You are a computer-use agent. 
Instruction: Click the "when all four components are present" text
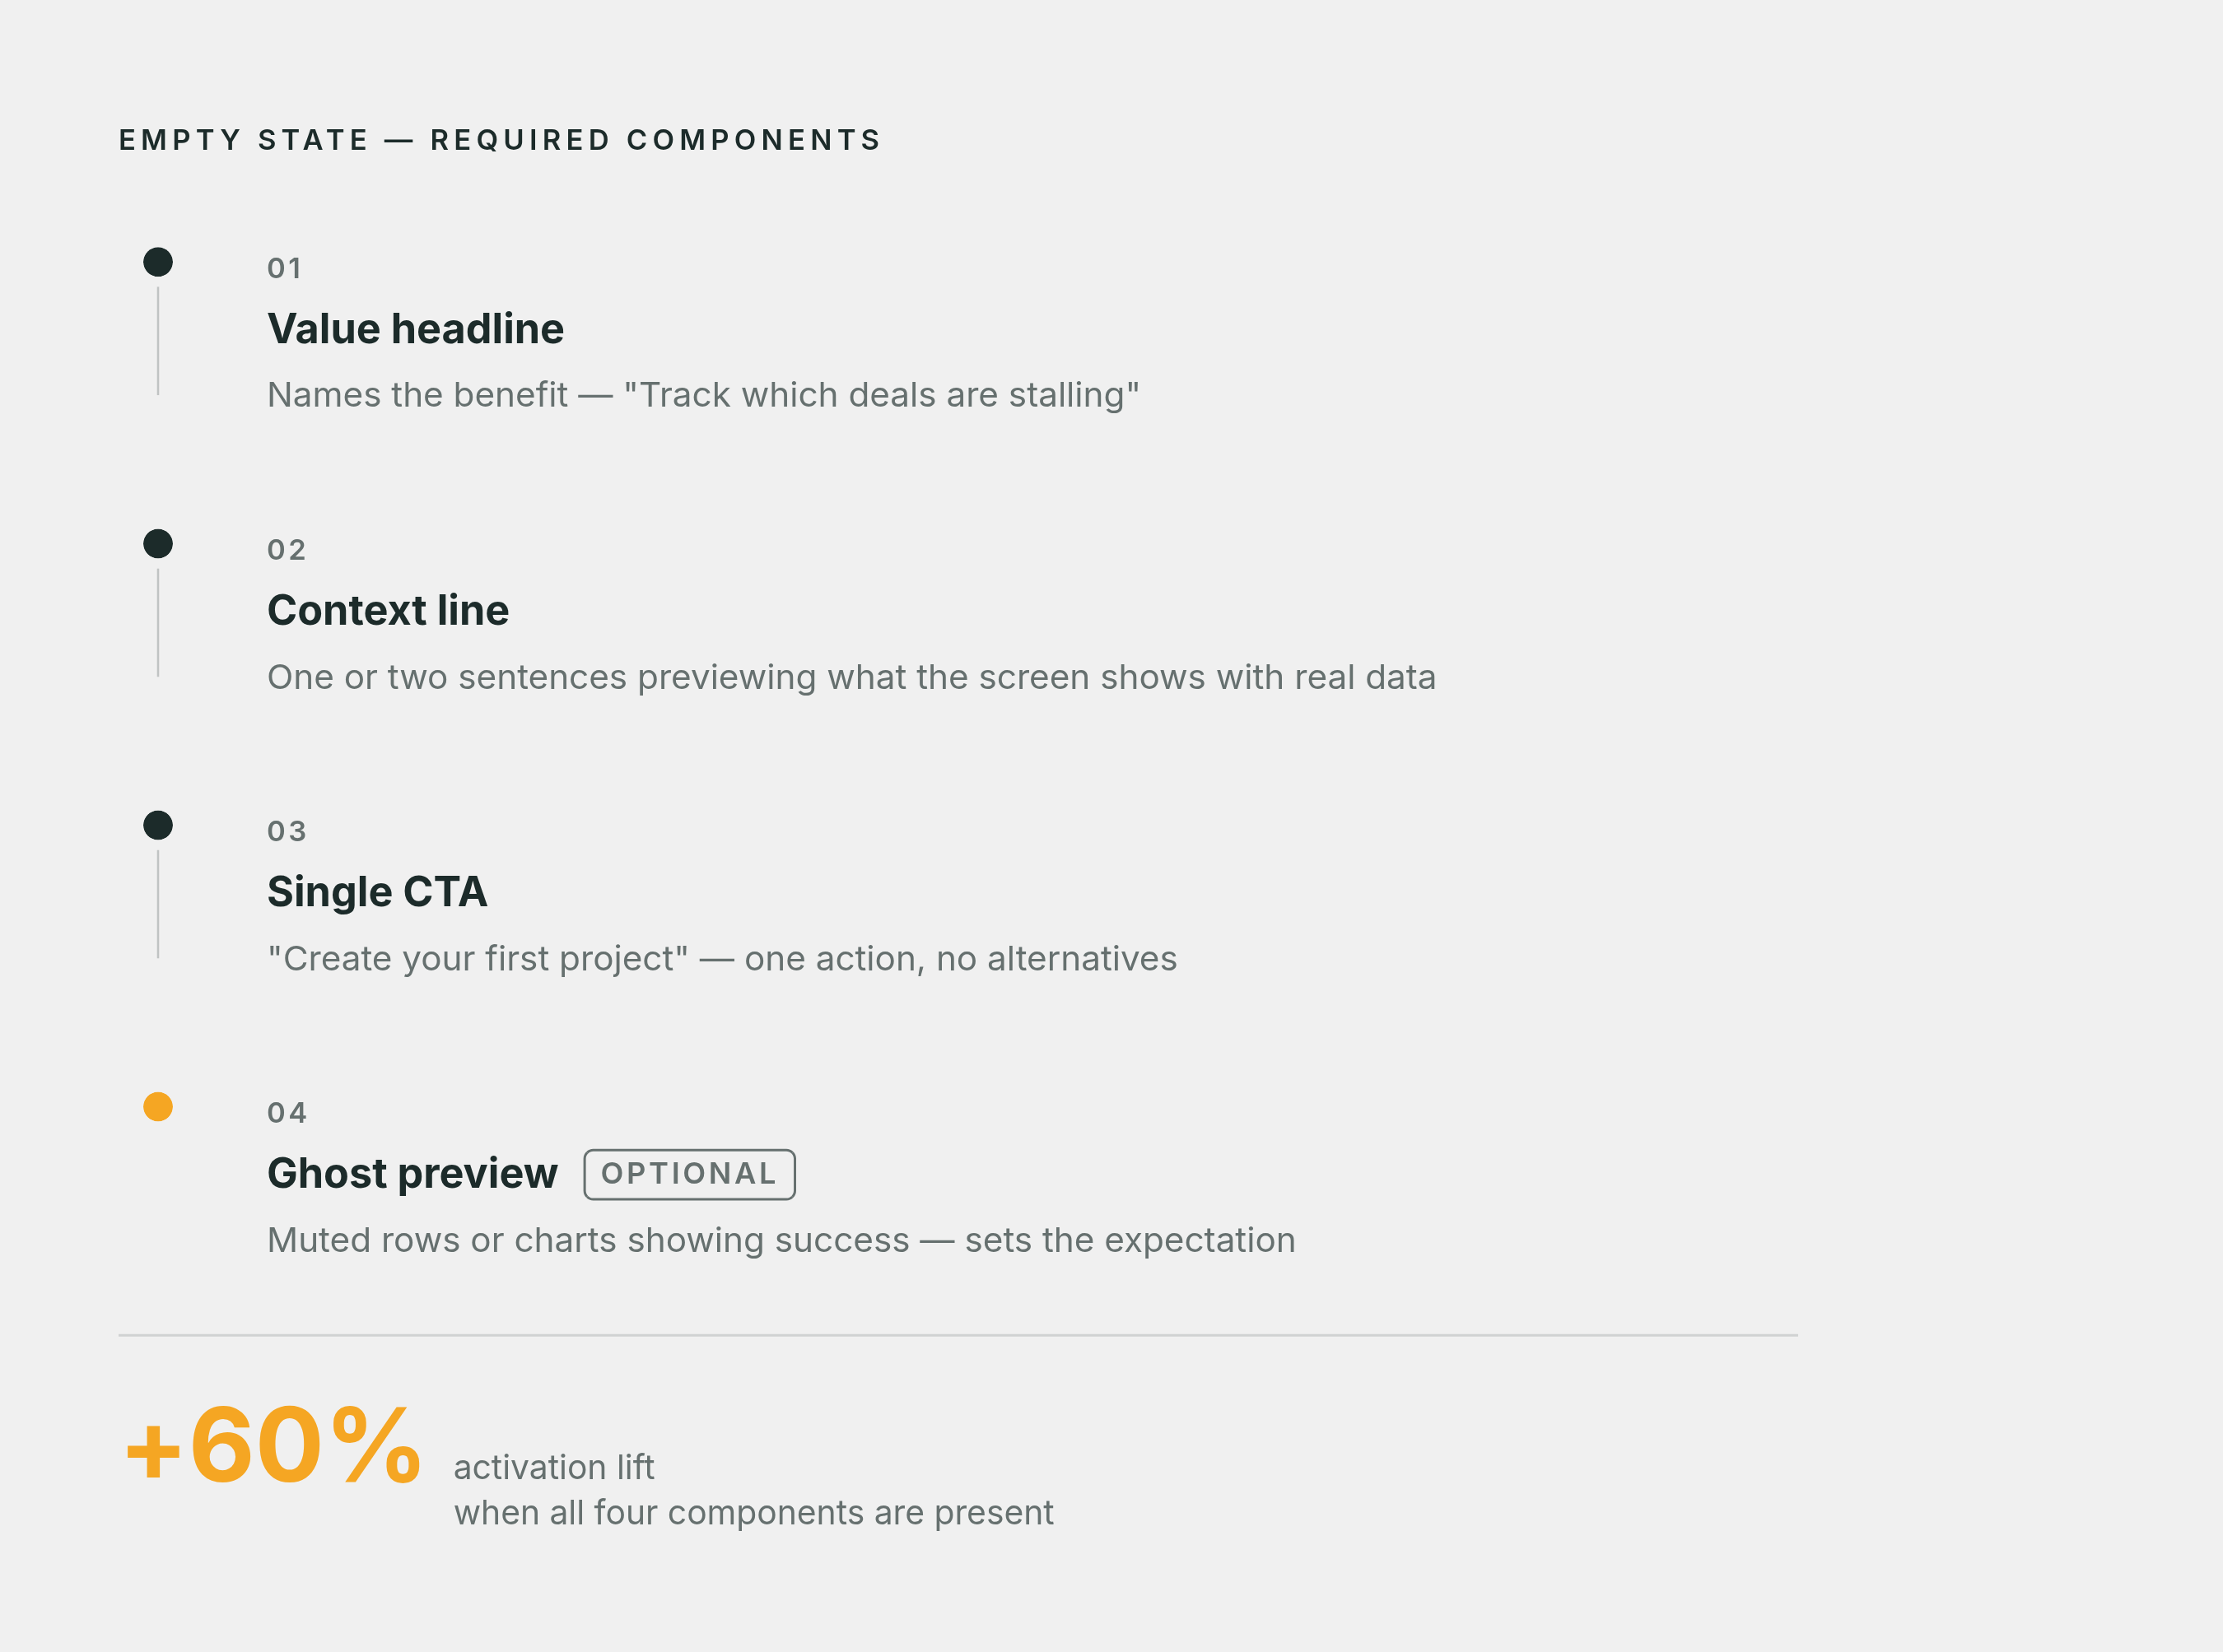point(754,1513)
